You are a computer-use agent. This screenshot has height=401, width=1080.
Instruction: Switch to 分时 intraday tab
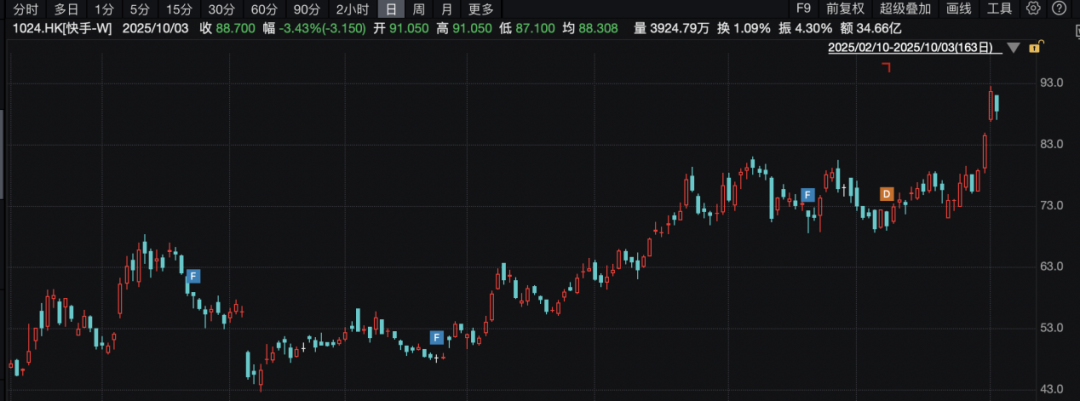pos(26,9)
